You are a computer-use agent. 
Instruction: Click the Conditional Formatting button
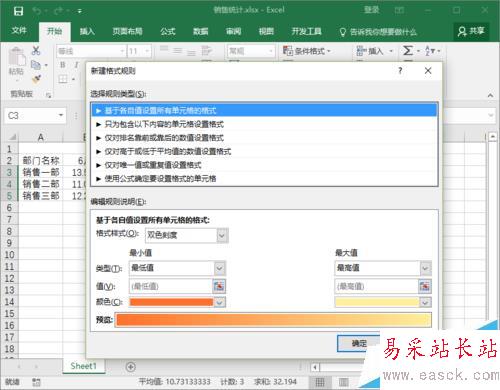pos(307,51)
